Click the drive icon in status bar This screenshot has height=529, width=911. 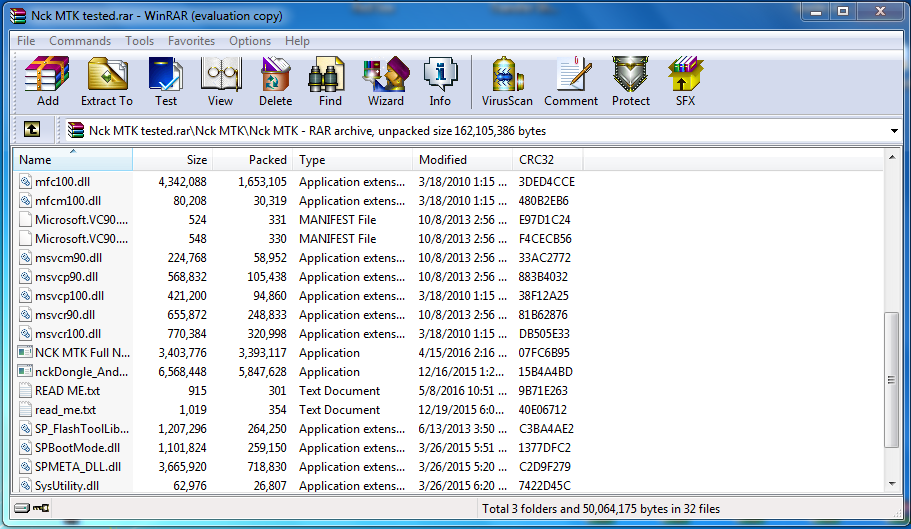point(21,508)
